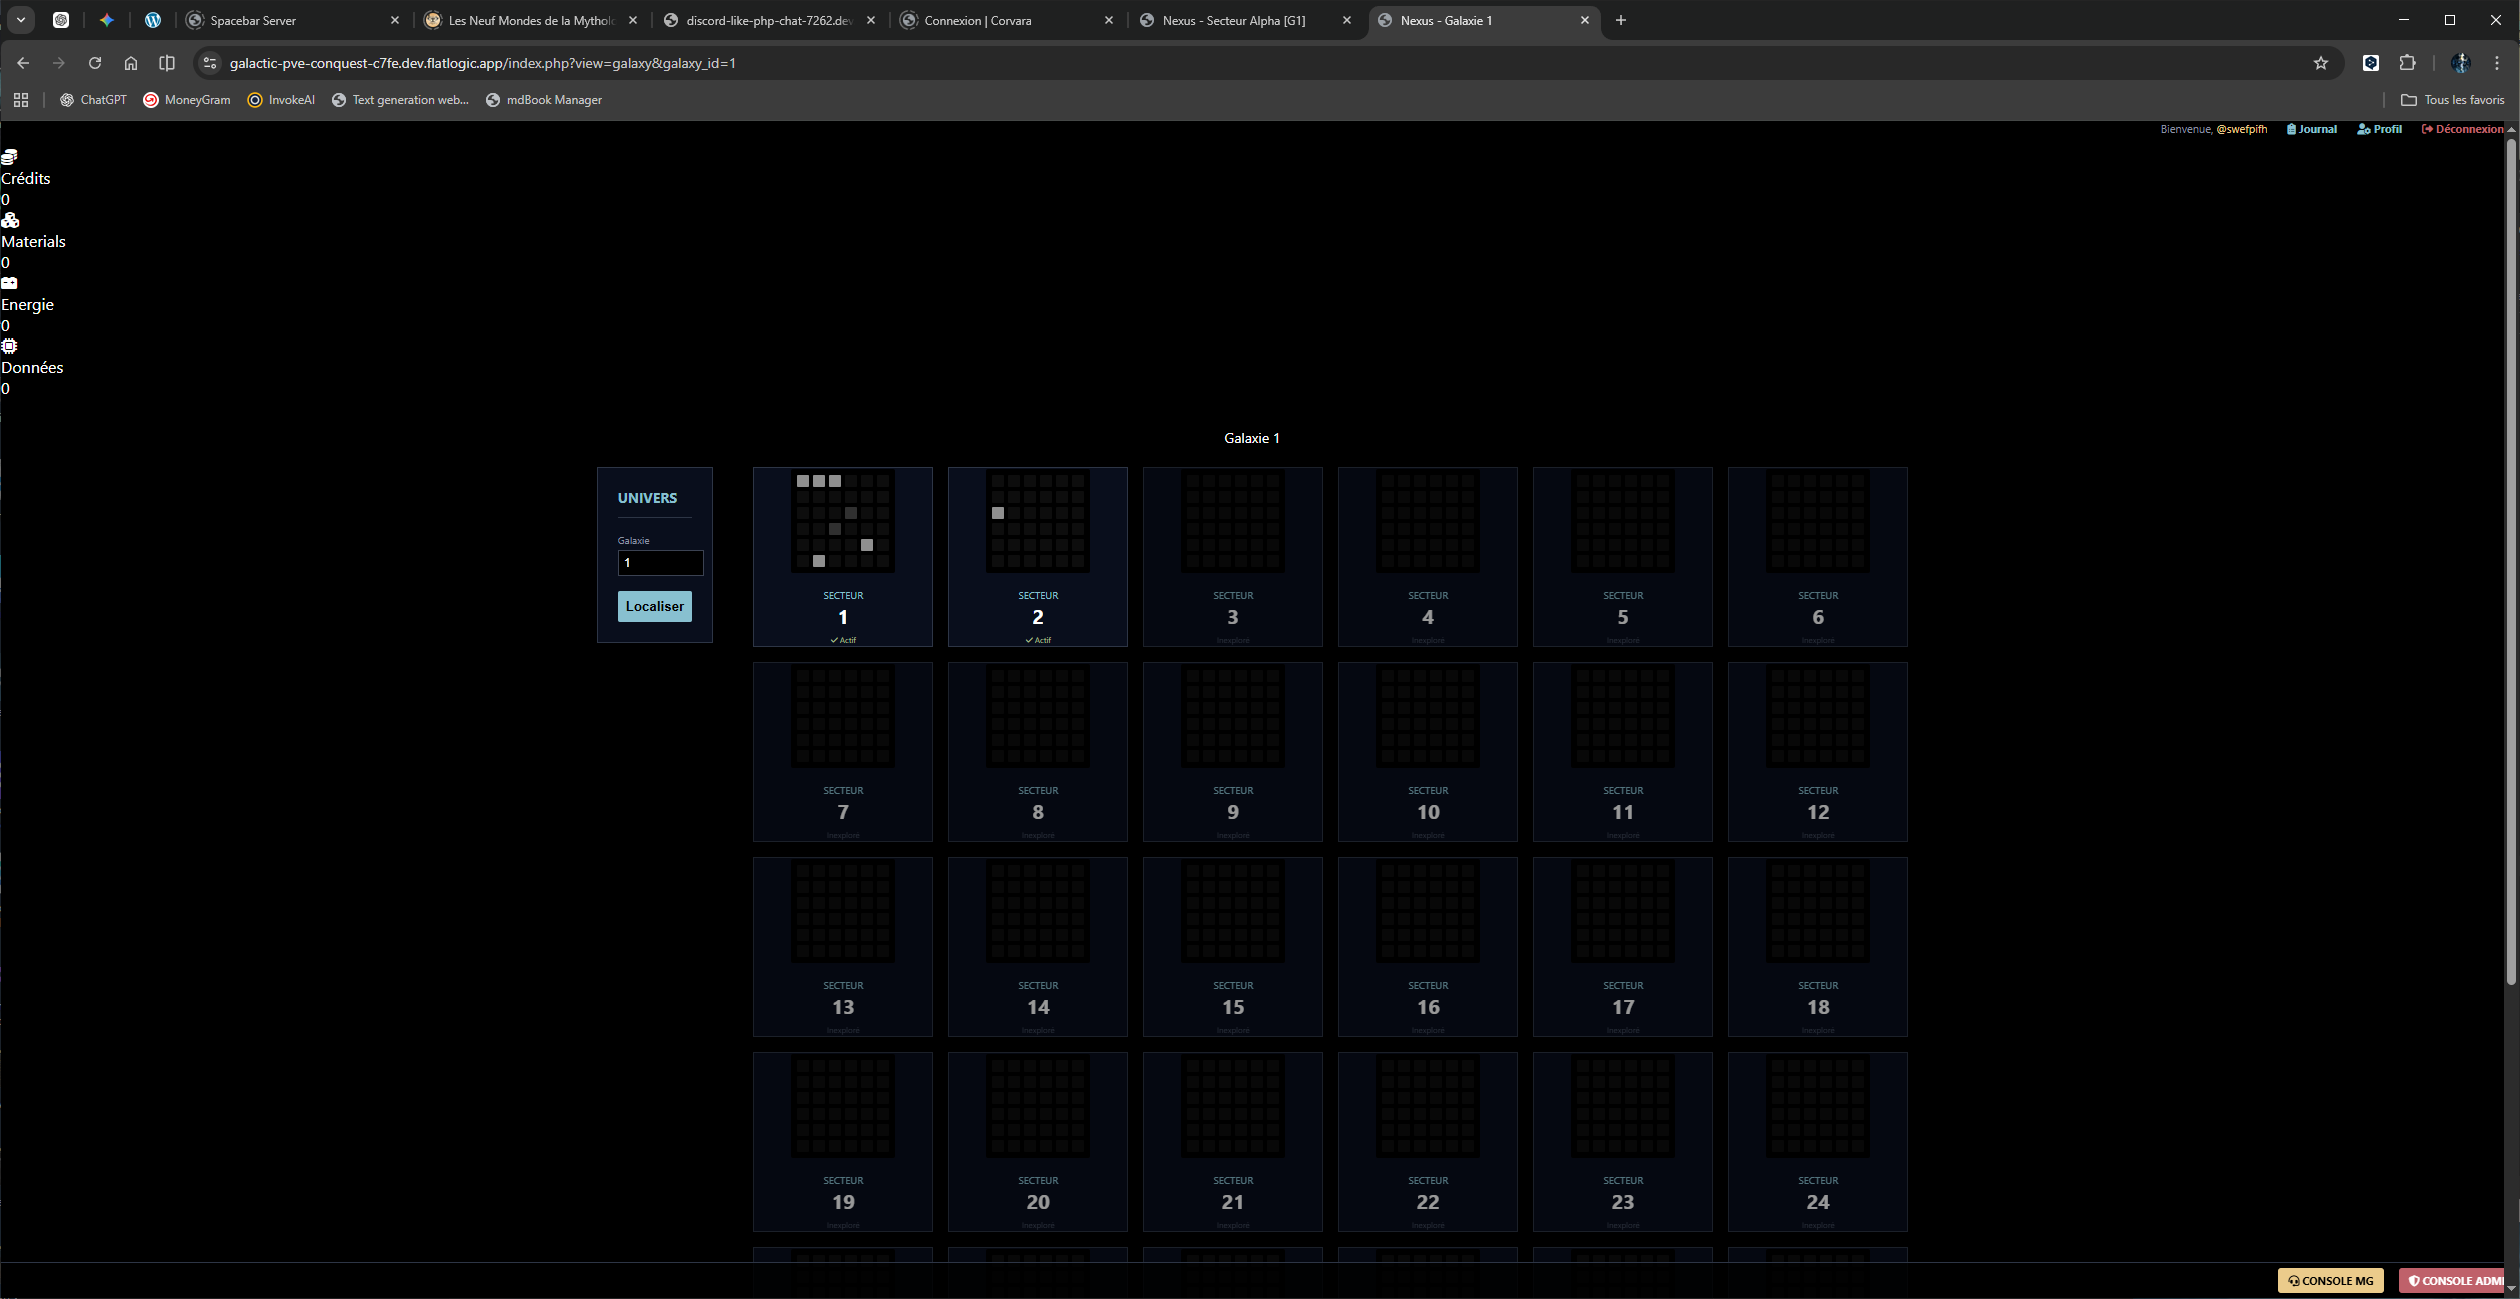The width and height of the screenshot is (2520, 1299).
Task: Switch to Nexus - Secteur Alpha tab
Action: pos(1233,20)
